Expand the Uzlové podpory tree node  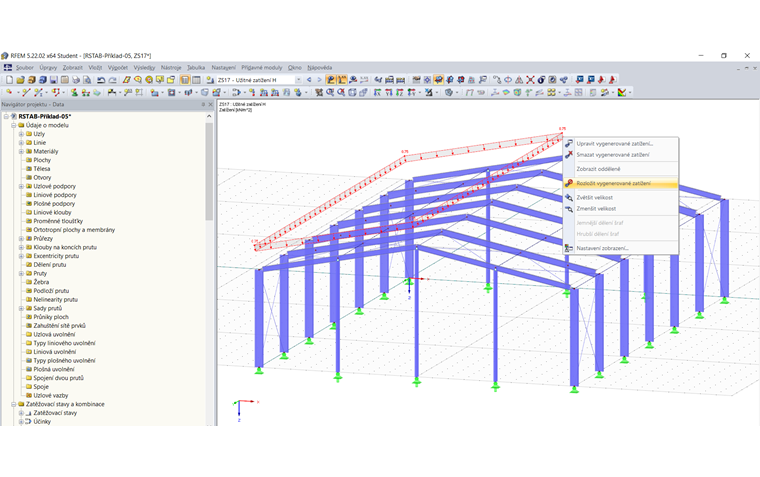tap(21, 186)
